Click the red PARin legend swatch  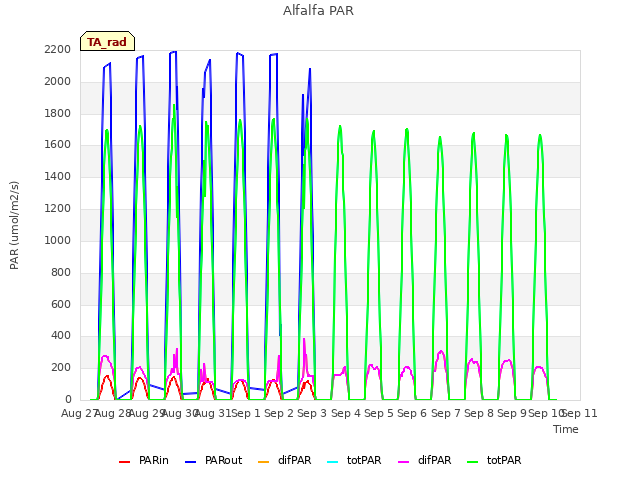pos(124,461)
